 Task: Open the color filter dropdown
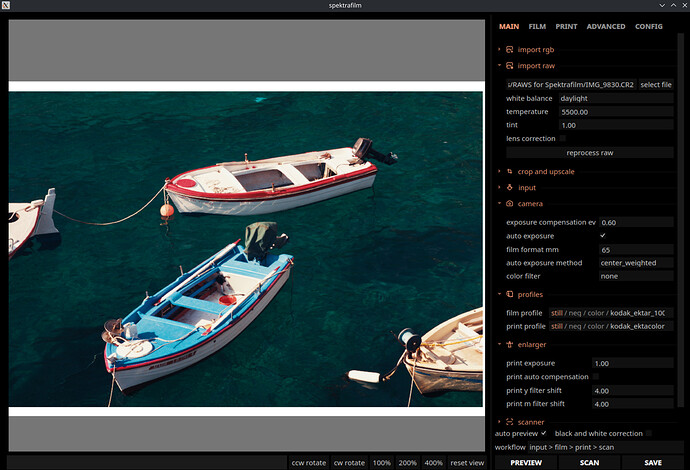coord(636,276)
